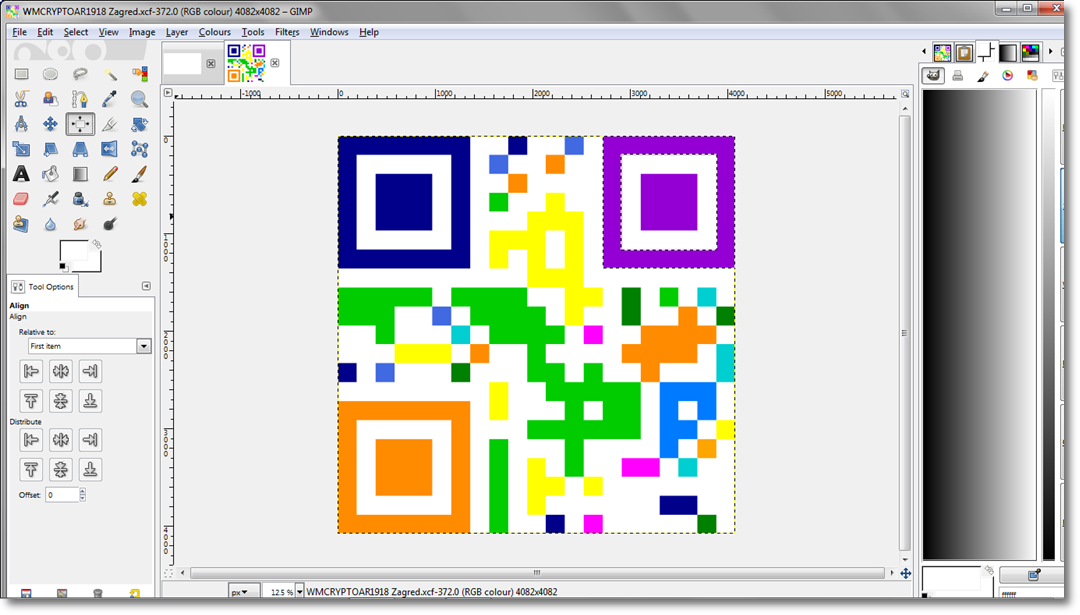Increase the Offset value with stepper

coord(83,491)
